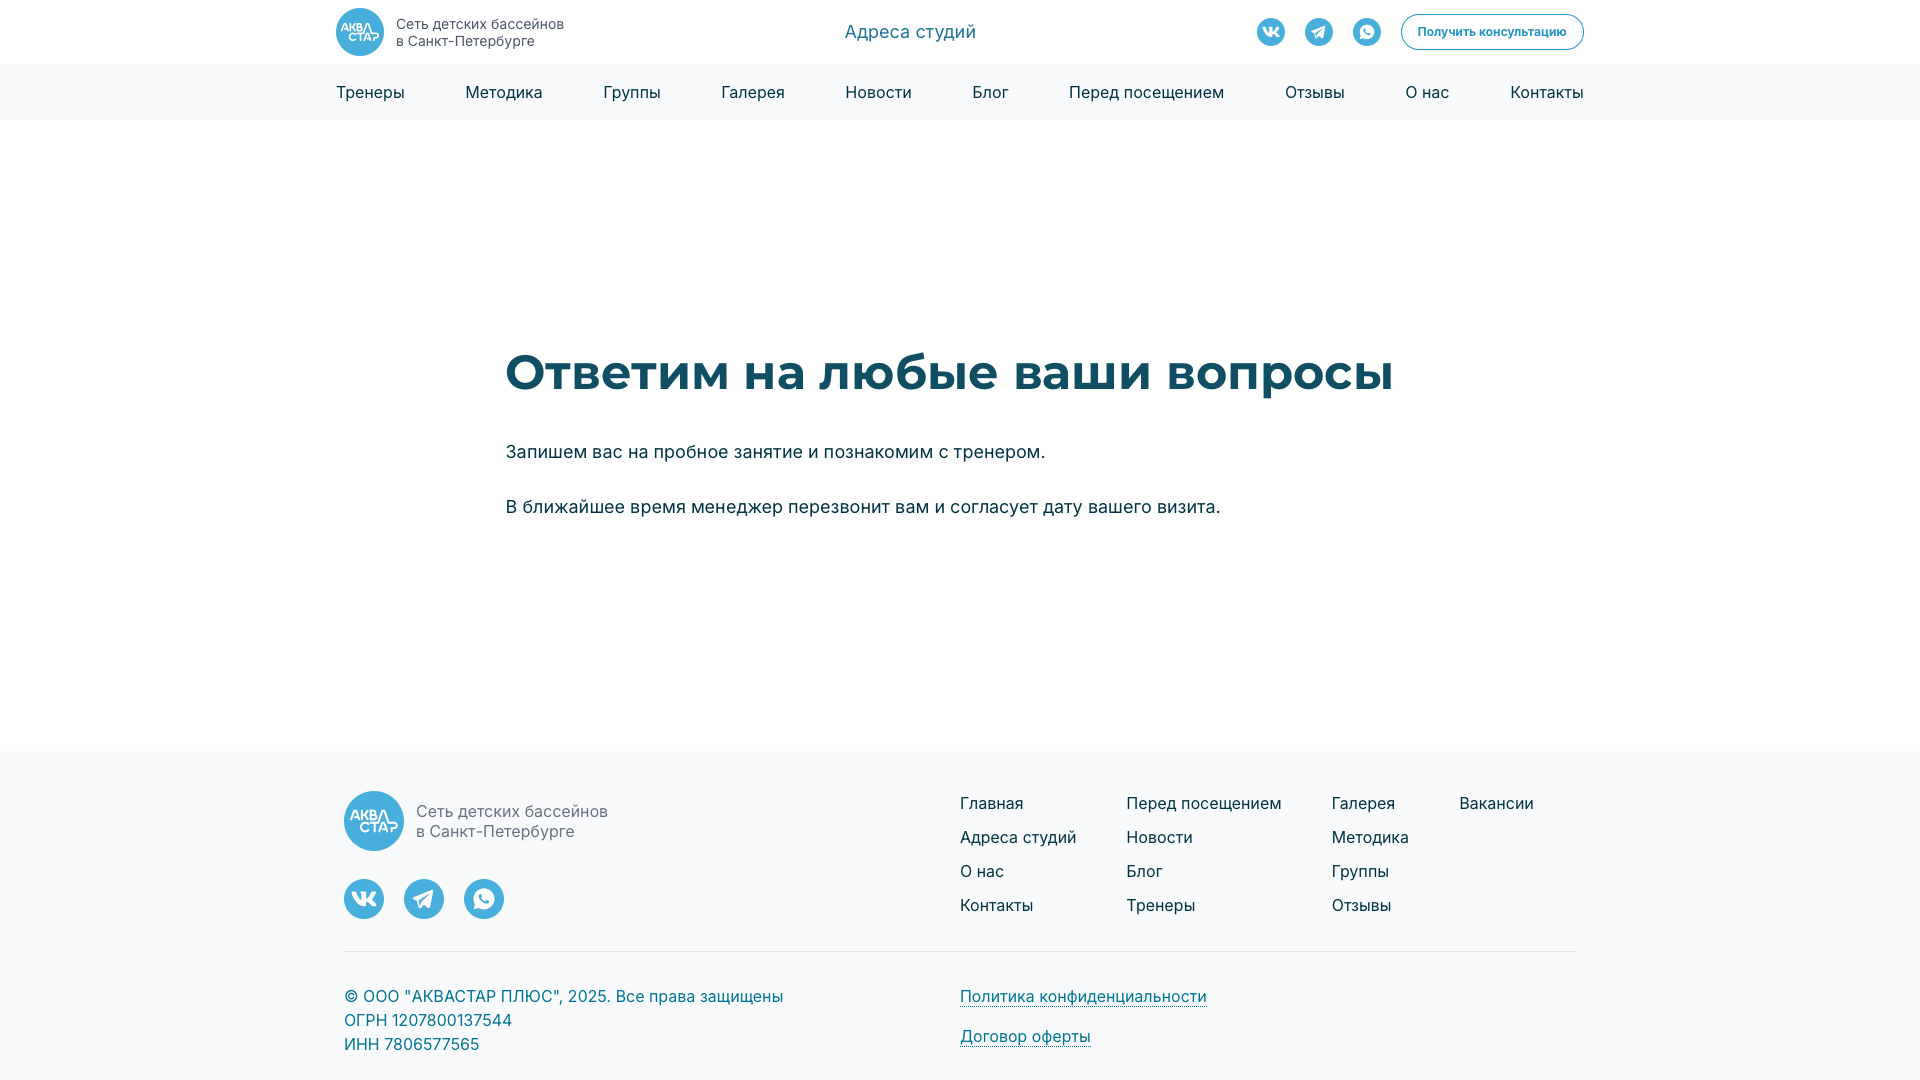1920x1080 pixels.
Task: Open the footer Telegram social icon
Action: (x=424, y=899)
